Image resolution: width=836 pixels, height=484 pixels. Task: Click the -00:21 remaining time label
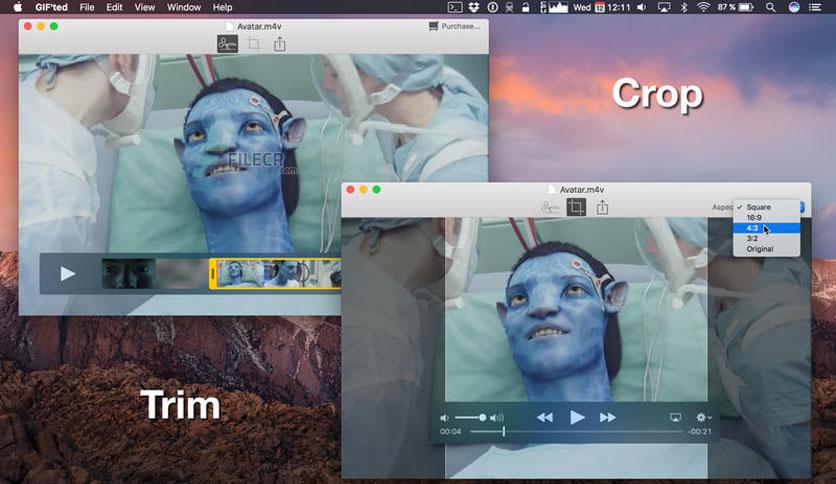coord(700,431)
